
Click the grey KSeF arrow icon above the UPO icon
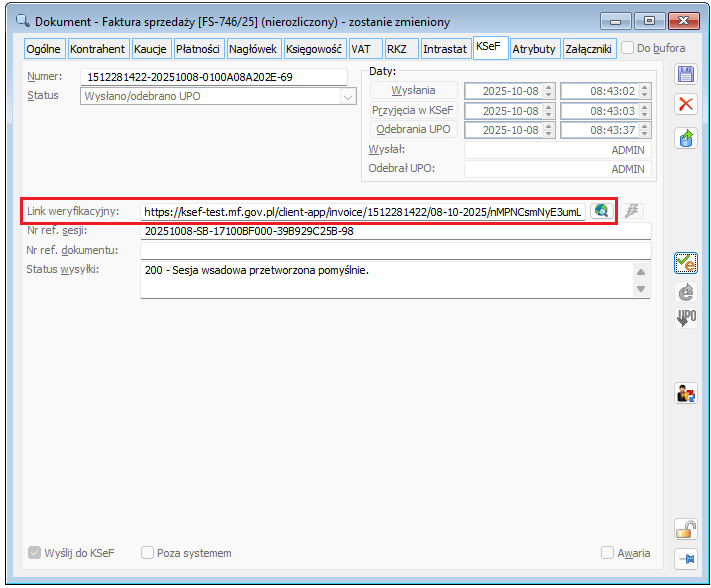click(686, 292)
